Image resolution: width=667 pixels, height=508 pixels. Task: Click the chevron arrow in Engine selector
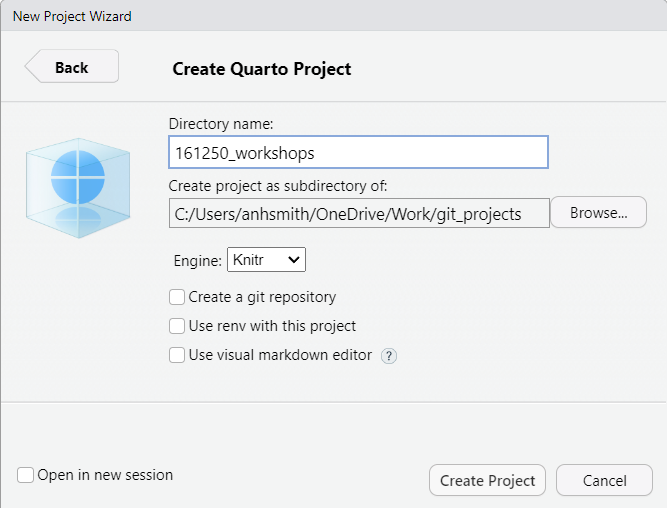click(x=294, y=260)
